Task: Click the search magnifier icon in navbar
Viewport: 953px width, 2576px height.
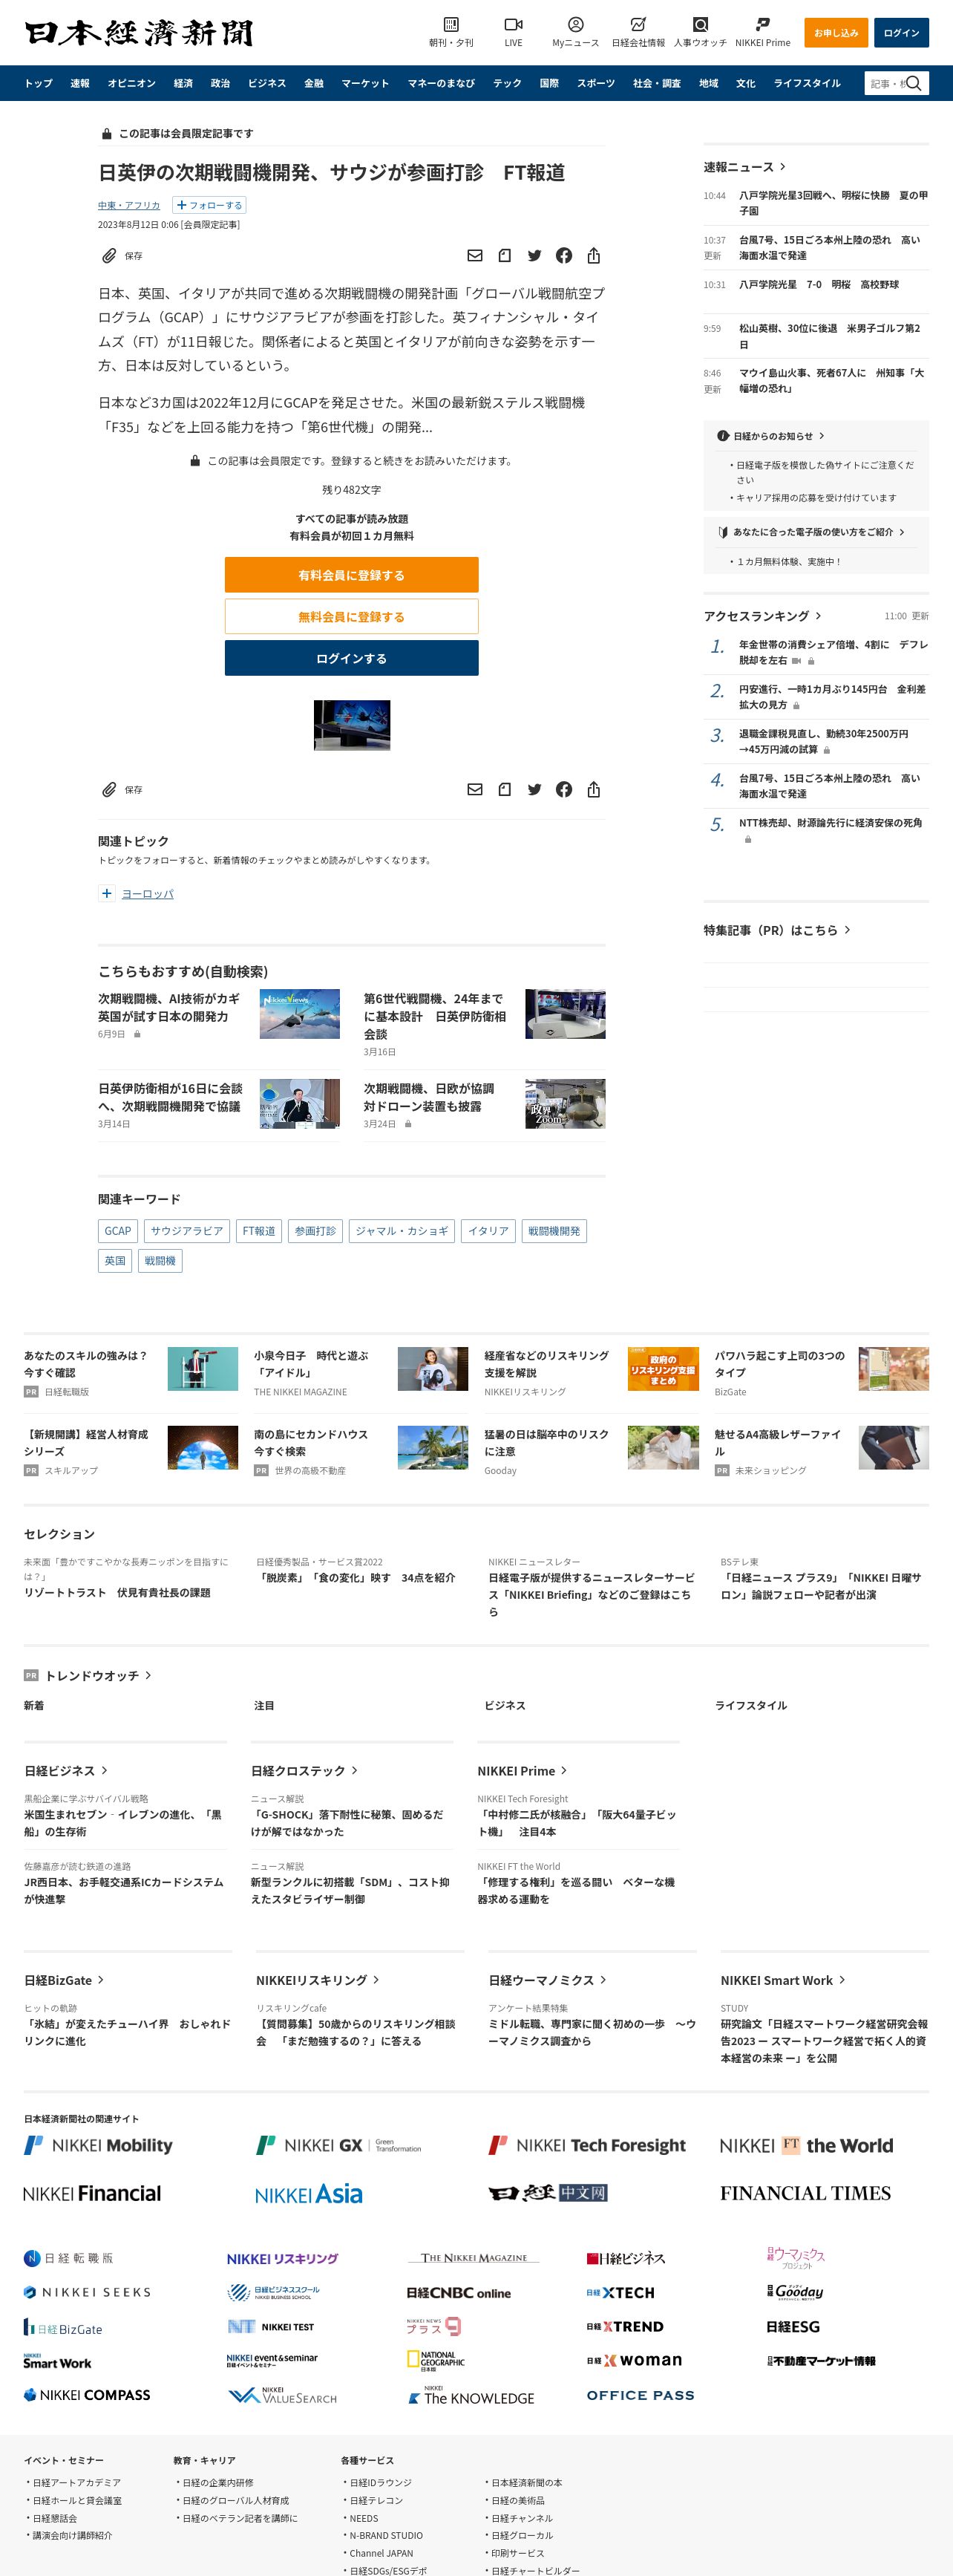Action: (x=913, y=83)
